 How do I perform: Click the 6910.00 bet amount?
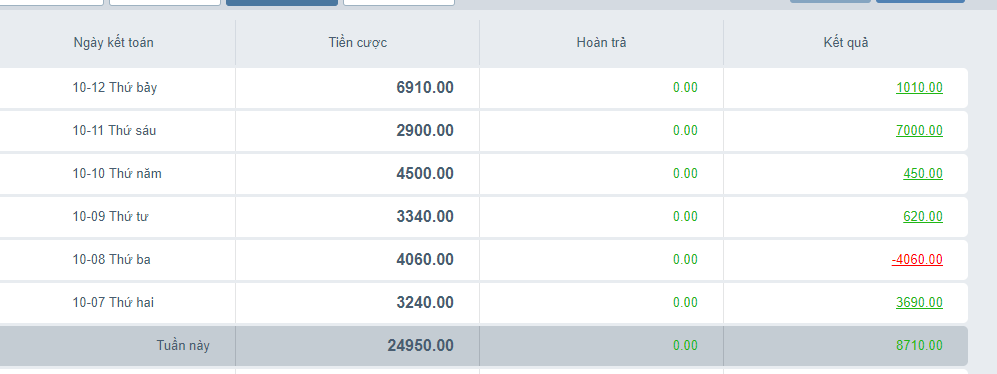(x=425, y=88)
